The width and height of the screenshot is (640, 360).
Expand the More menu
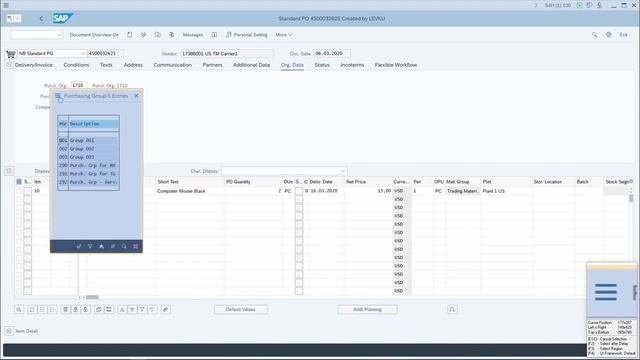pyautogui.click(x=284, y=35)
